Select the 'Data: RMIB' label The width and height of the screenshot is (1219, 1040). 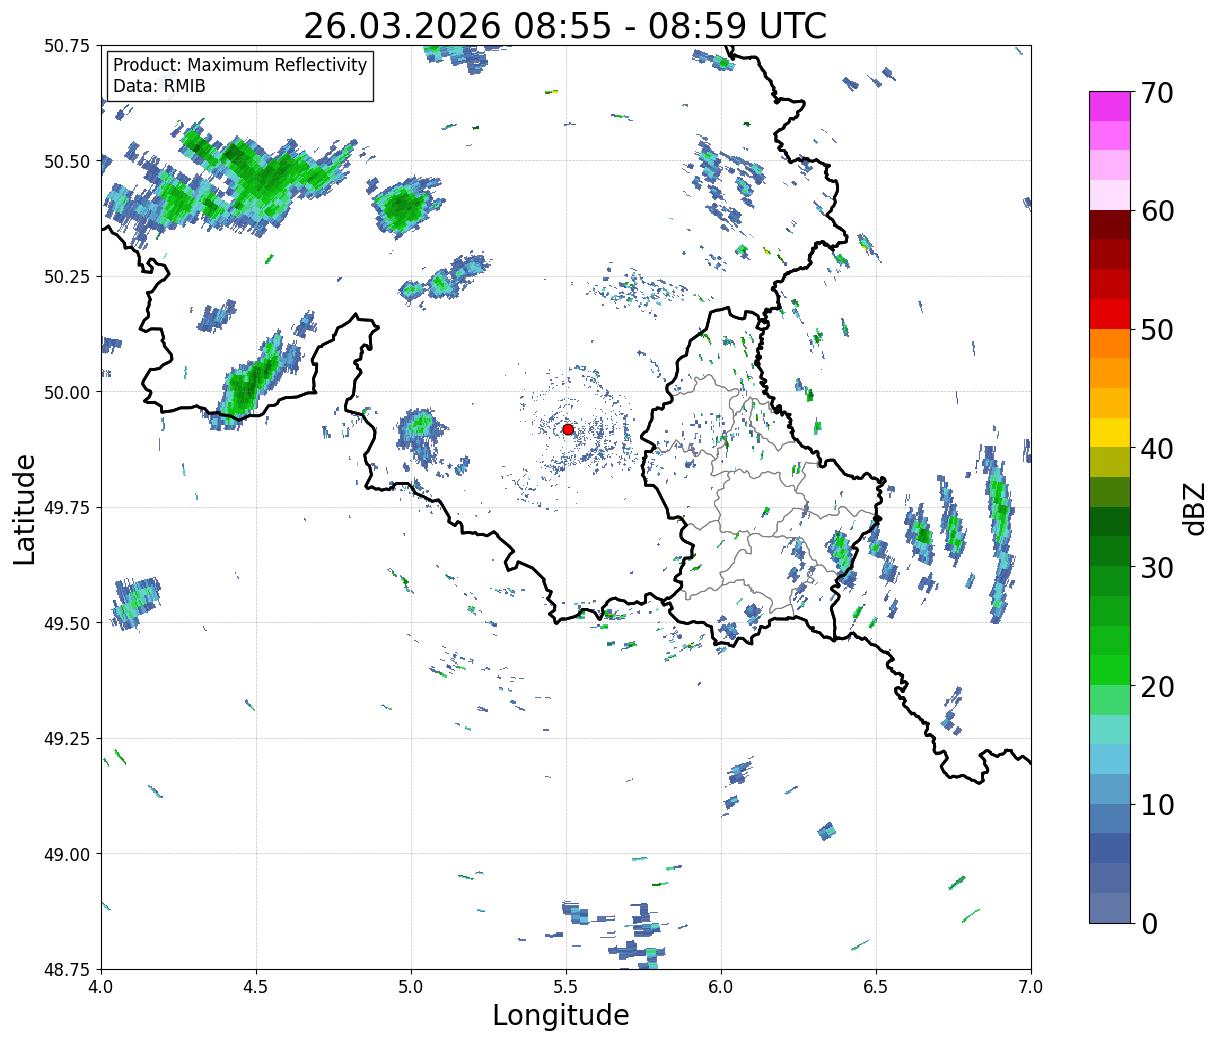(159, 86)
